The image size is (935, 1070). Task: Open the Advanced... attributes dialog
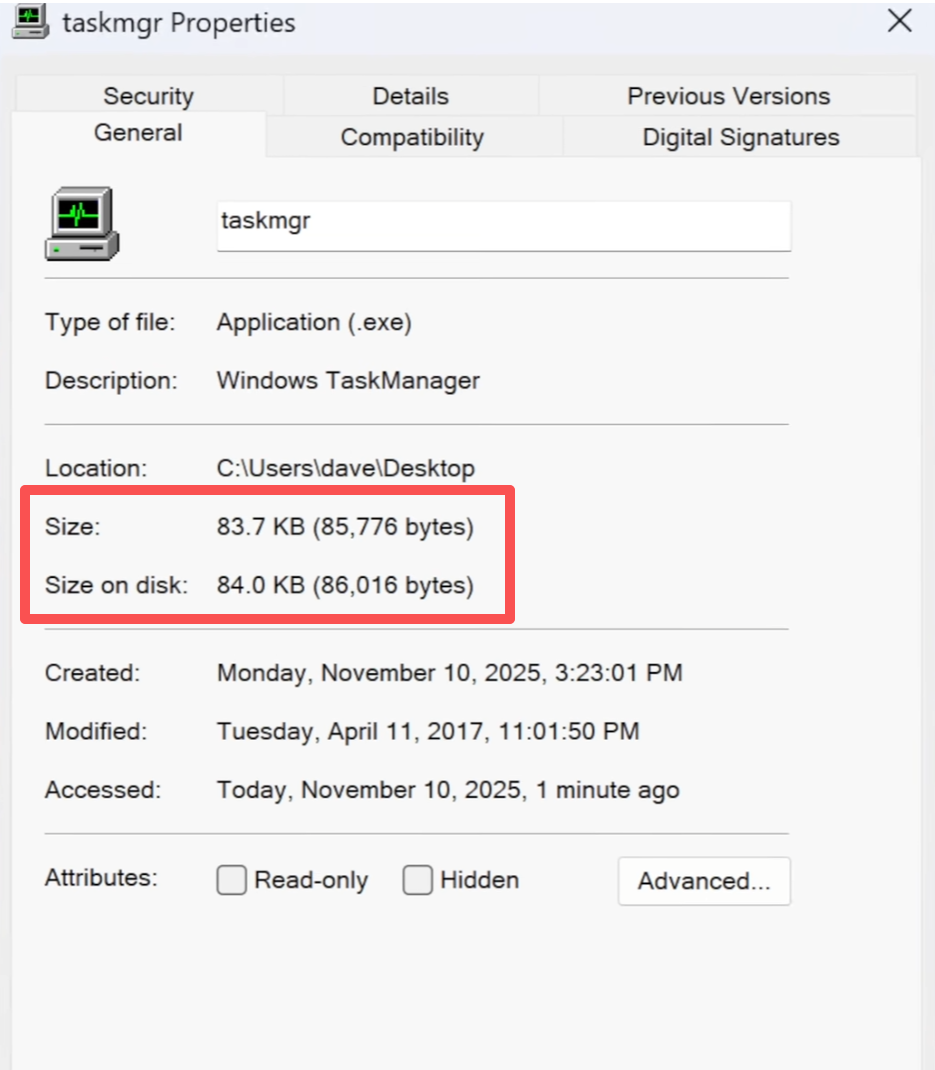pyautogui.click(x=704, y=881)
